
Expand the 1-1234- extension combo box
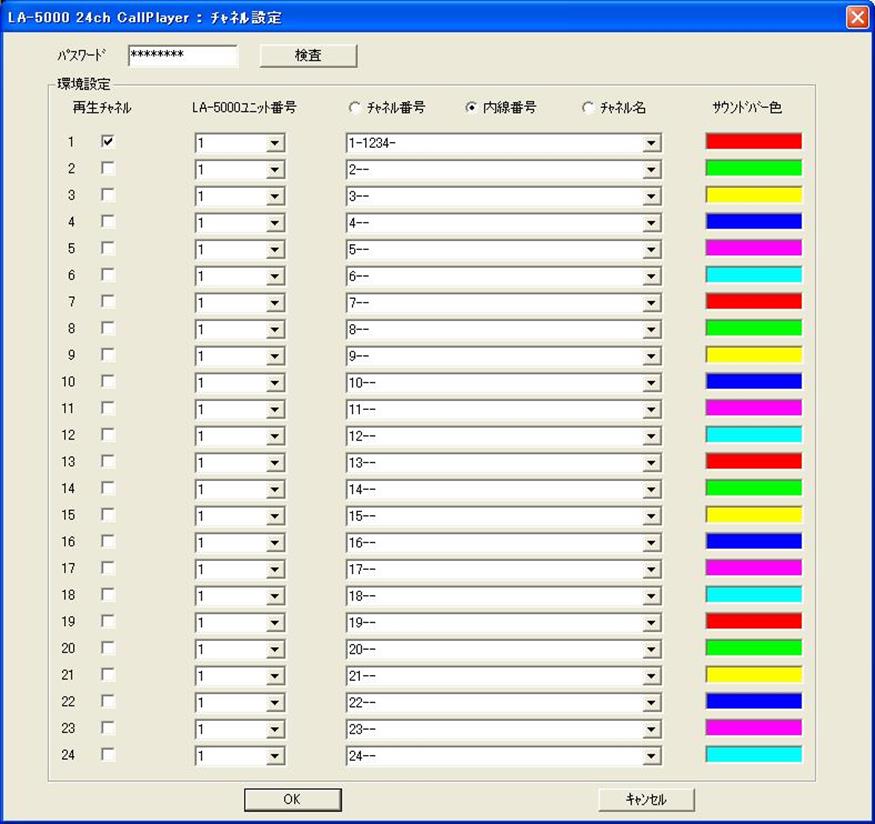tap(651, 143)
